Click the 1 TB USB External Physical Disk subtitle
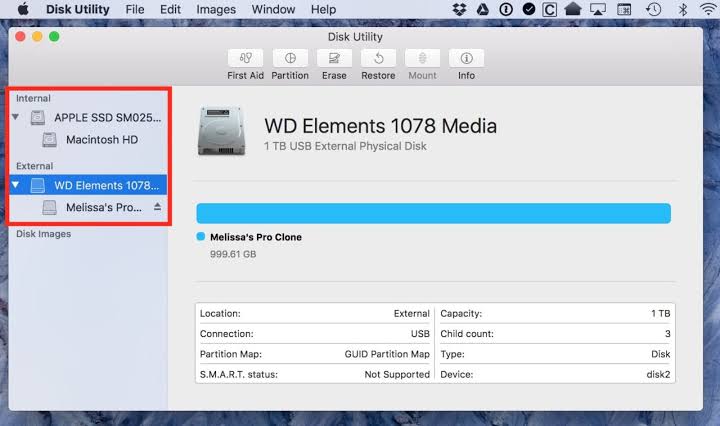The image size is (720, 426). pos(345,146)
